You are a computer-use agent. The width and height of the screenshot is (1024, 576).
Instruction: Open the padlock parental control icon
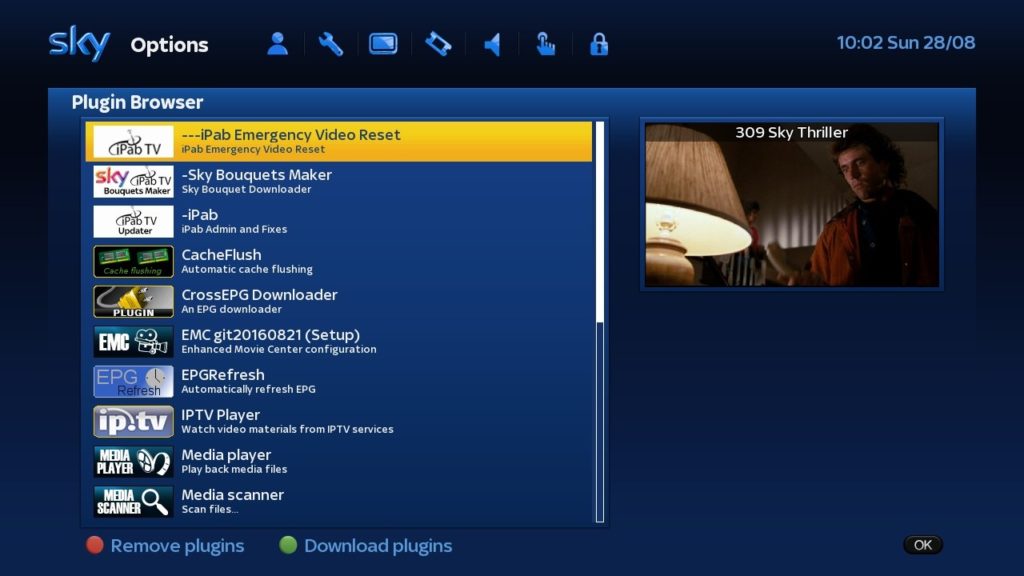[x=599, y=44]
